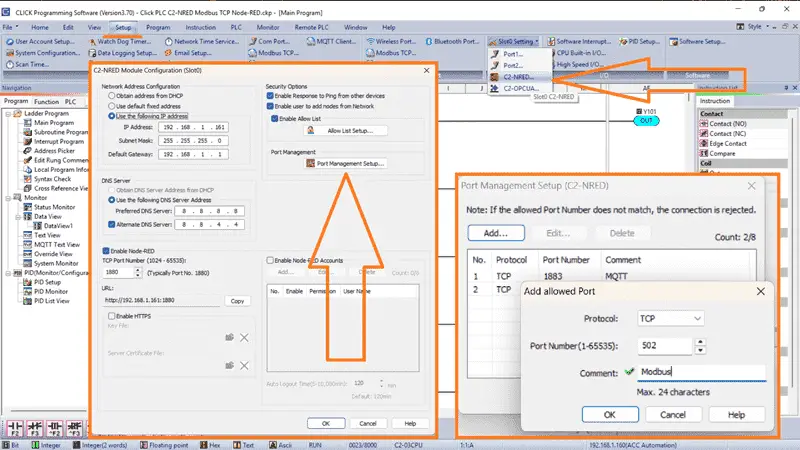Click the Comment input field
The height and width of the screenshot is (450, 800).
(x=702, y=372)
